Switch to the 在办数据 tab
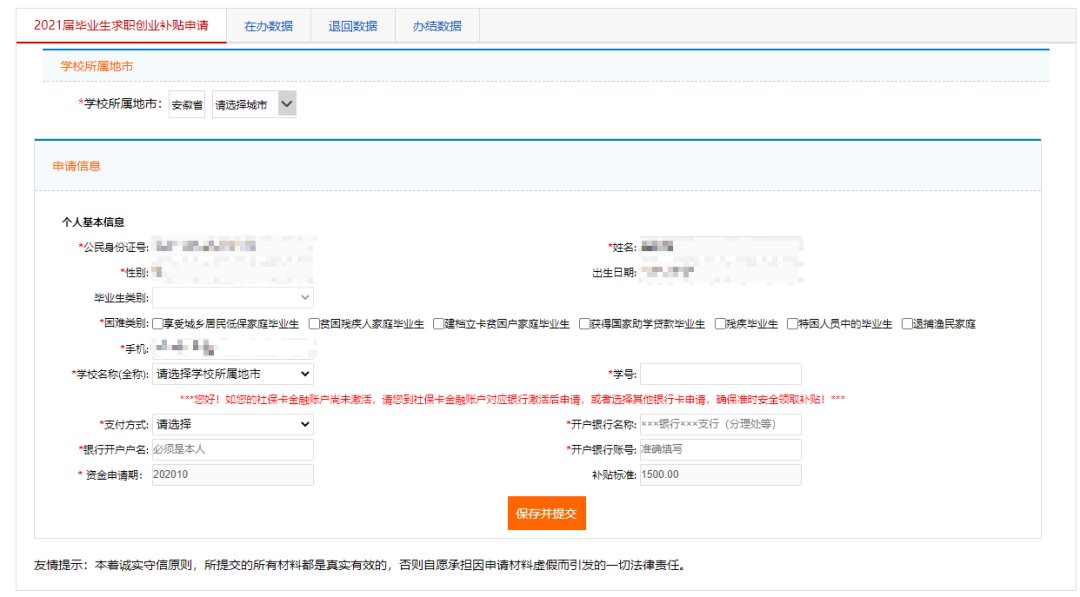 coord(268,26)
